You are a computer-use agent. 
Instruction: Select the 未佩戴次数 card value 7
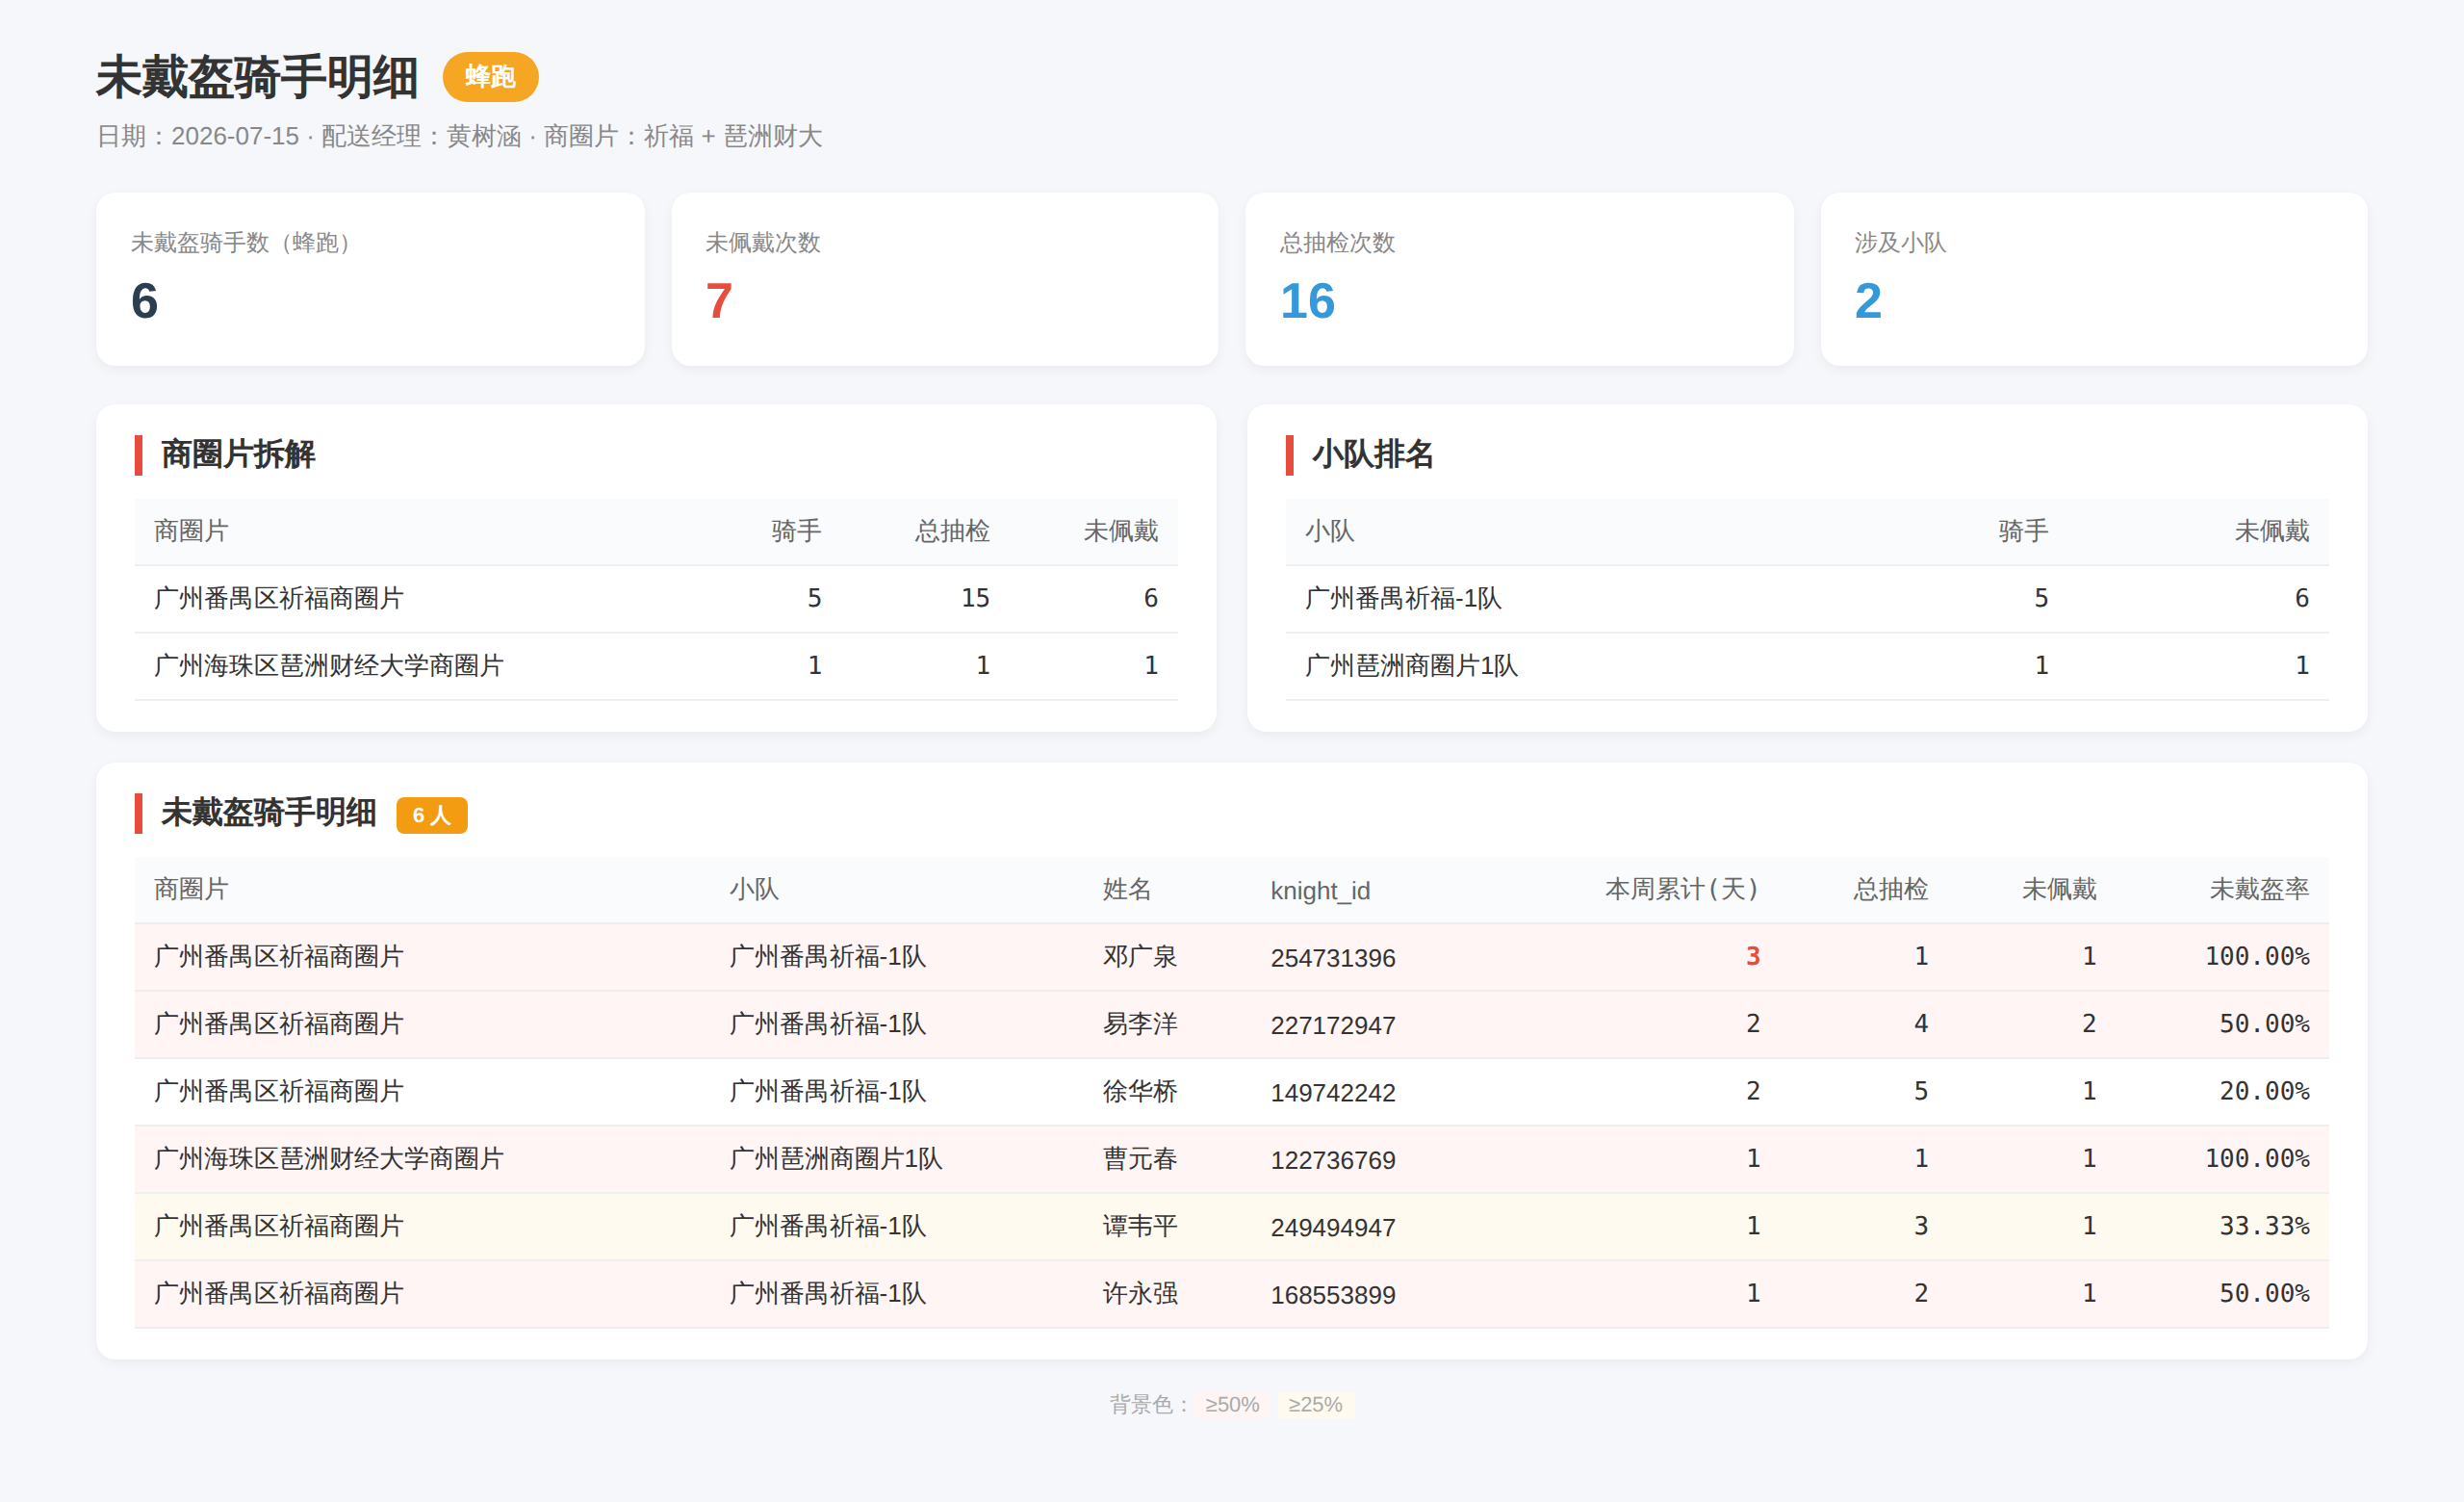click(x=719, y=301)
